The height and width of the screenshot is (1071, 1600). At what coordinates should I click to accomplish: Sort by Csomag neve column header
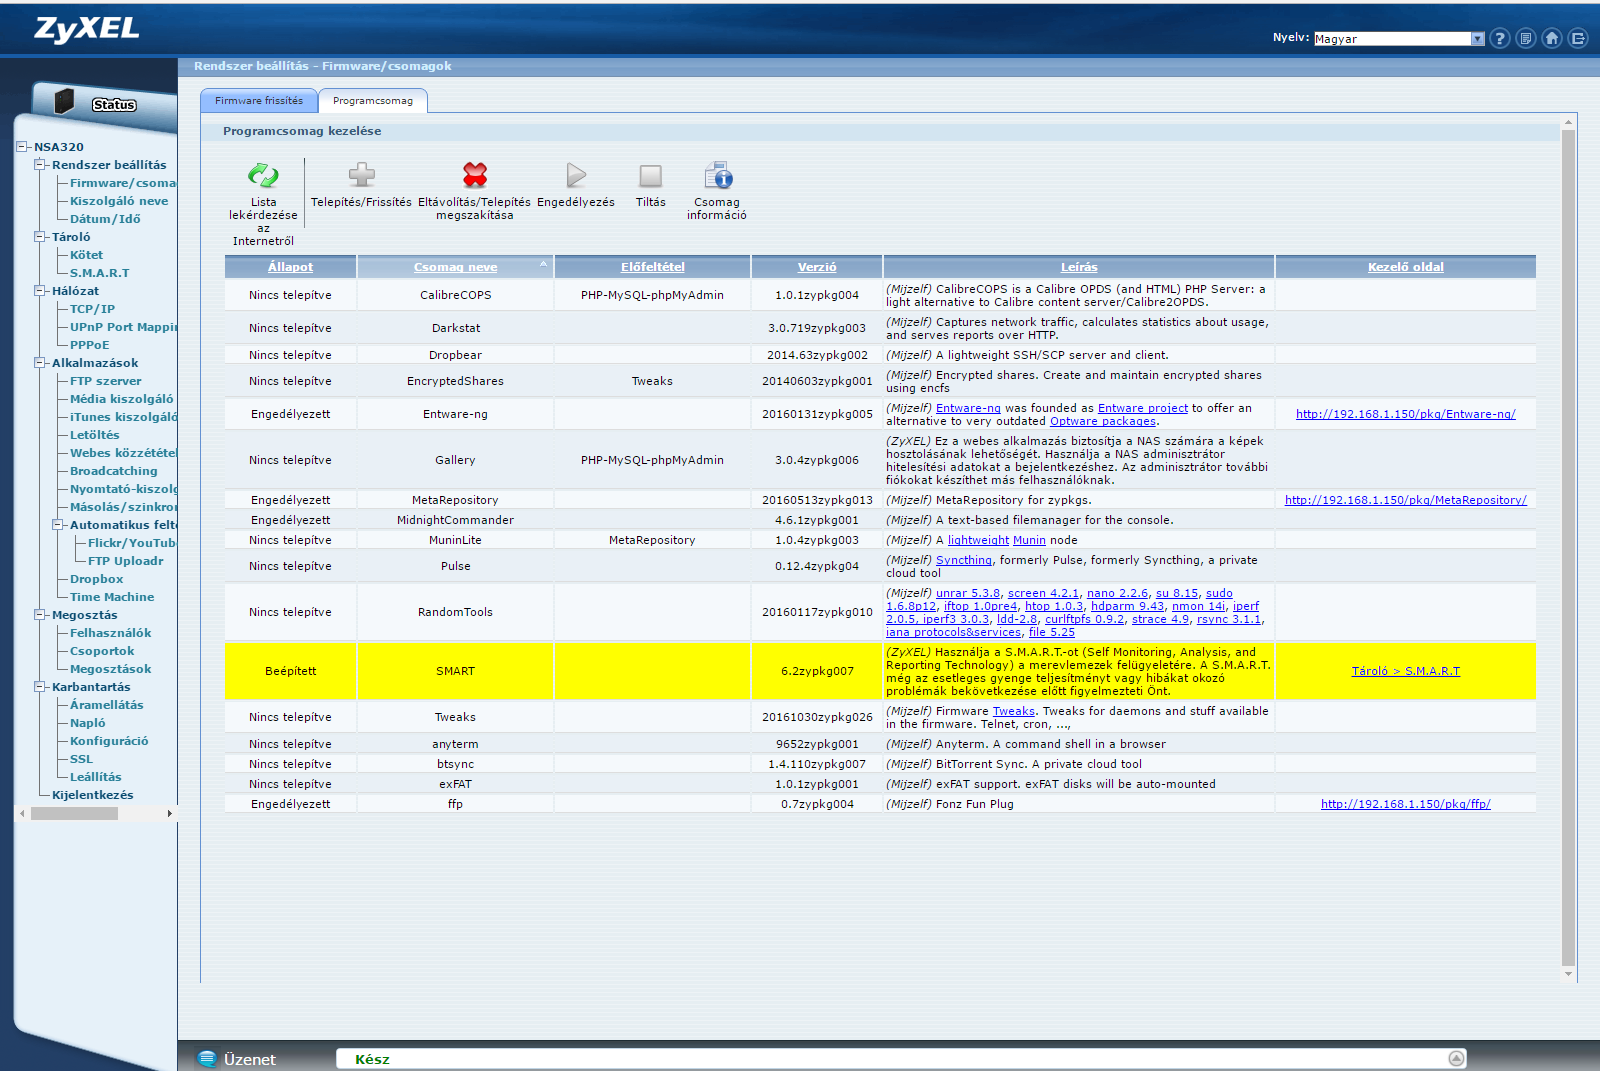point(455,267)
